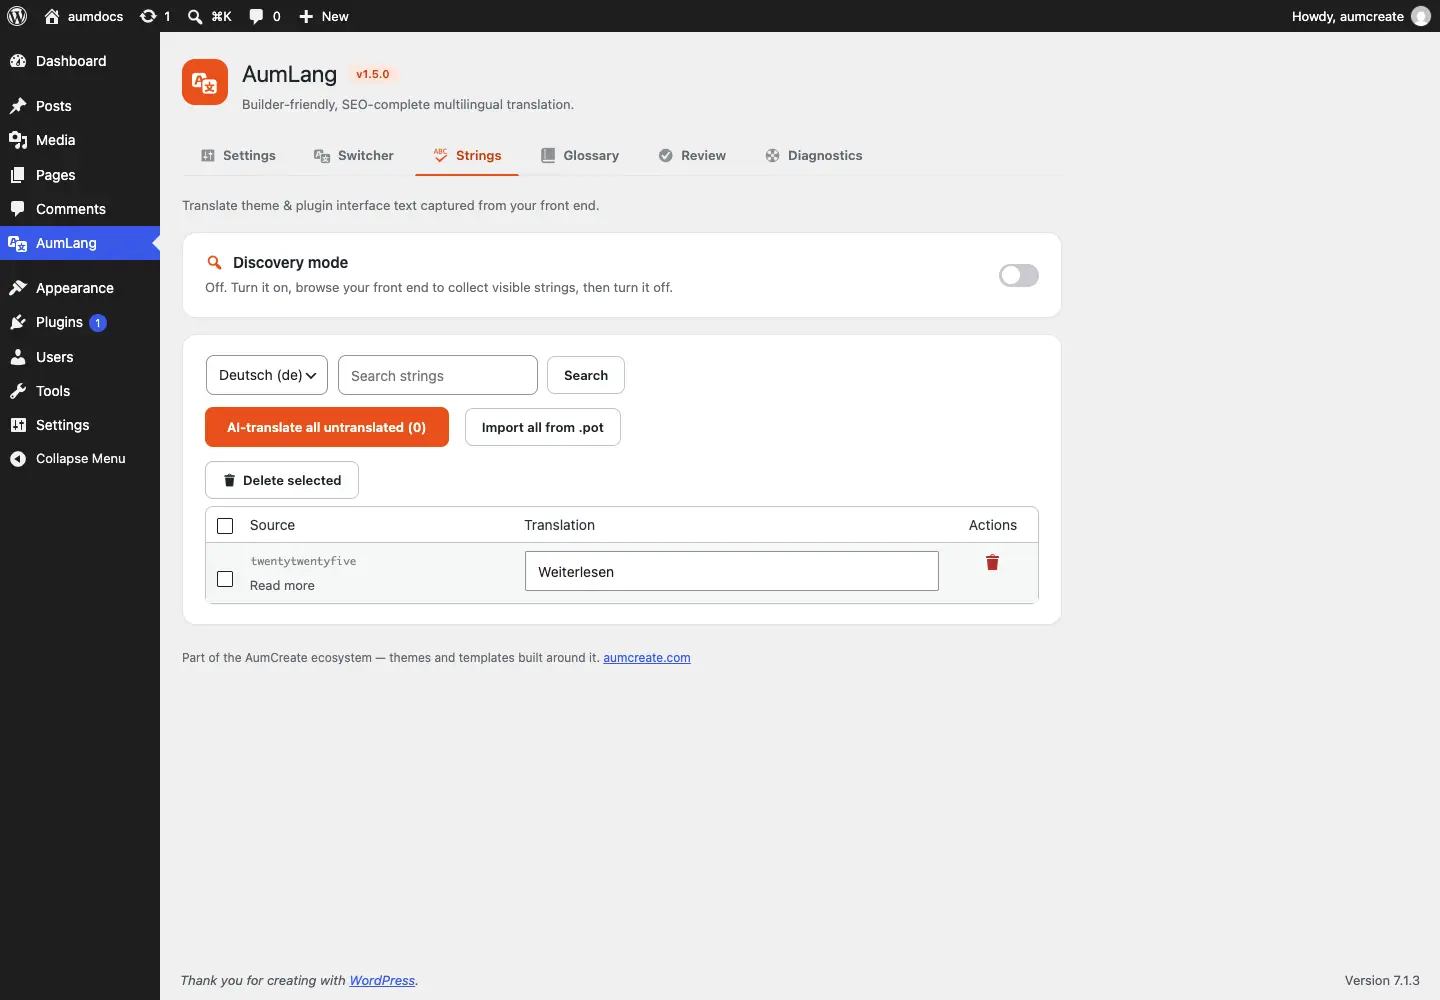The height and width of the screenshot is (1000, 1440).
Task: Open Pages in the sidebar menu
Action: point(80,175)
